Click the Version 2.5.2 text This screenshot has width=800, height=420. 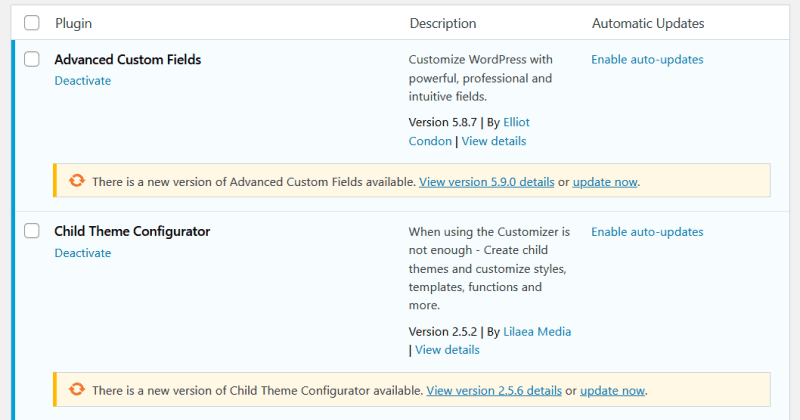[x=442, y=332]
